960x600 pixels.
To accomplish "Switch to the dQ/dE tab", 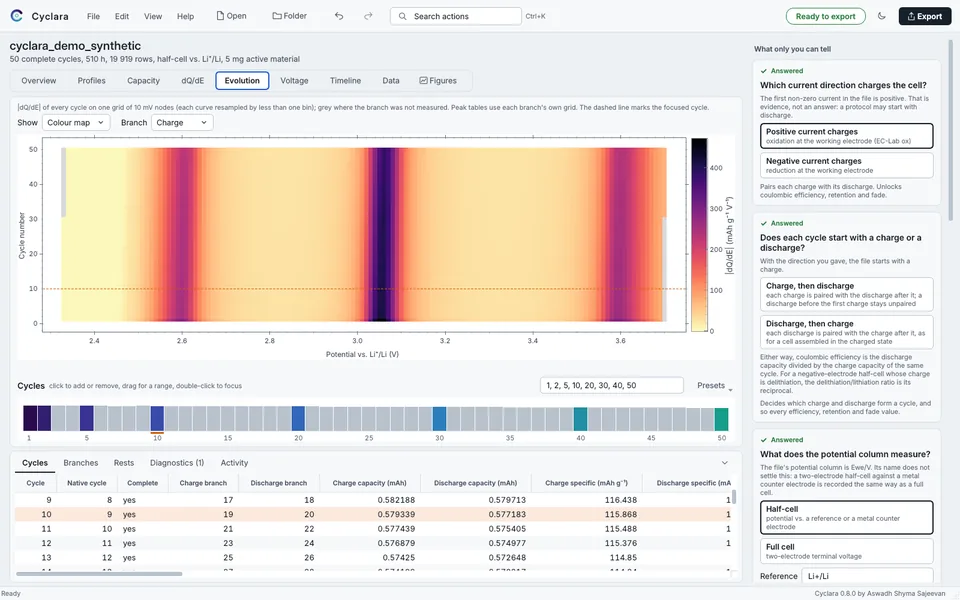I will click(x=192, y=81).
